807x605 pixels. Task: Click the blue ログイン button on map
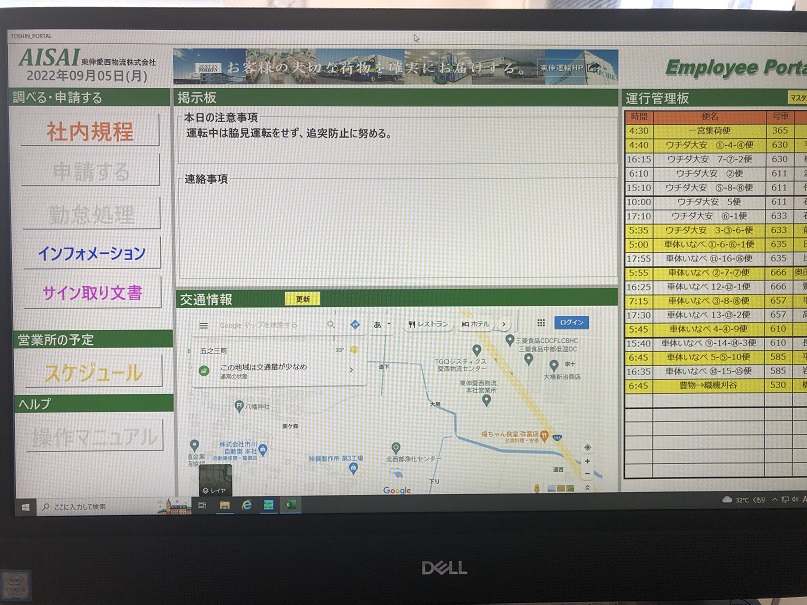pos(572,323)
